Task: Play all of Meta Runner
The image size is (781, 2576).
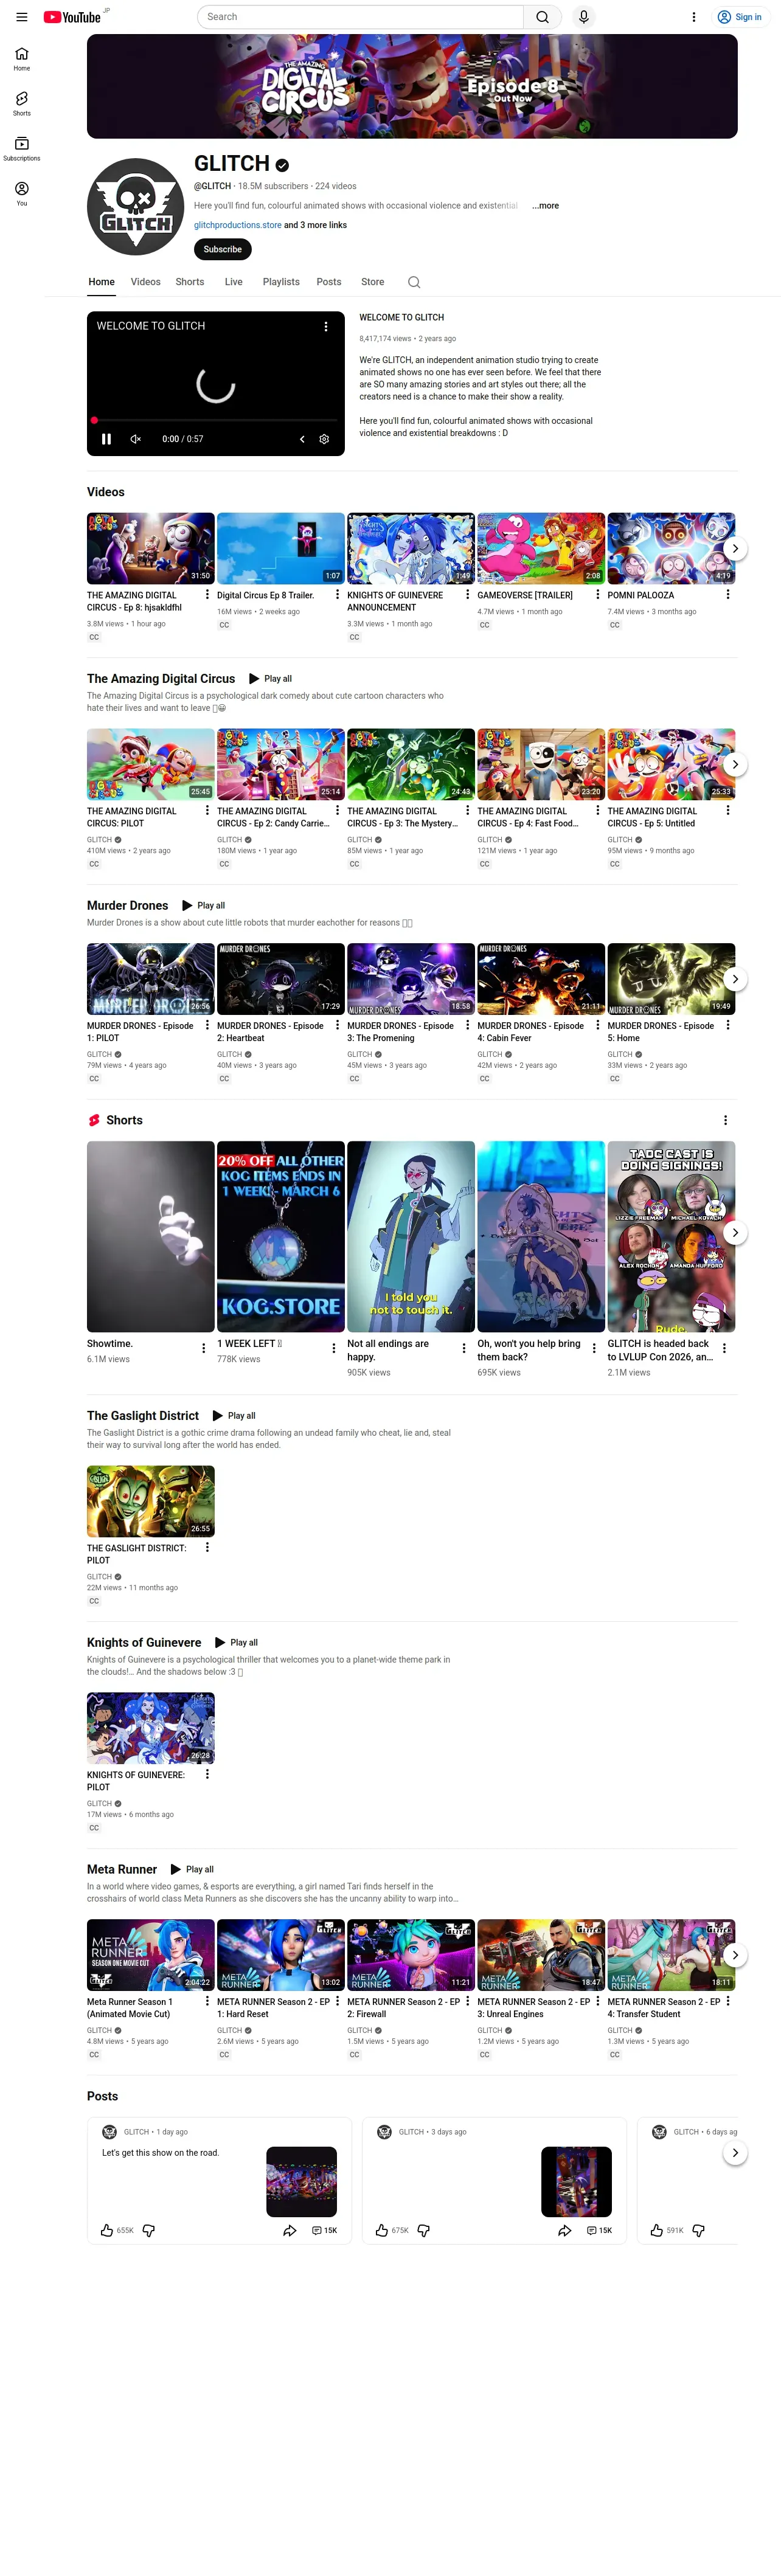Action: pos(192,1869)
